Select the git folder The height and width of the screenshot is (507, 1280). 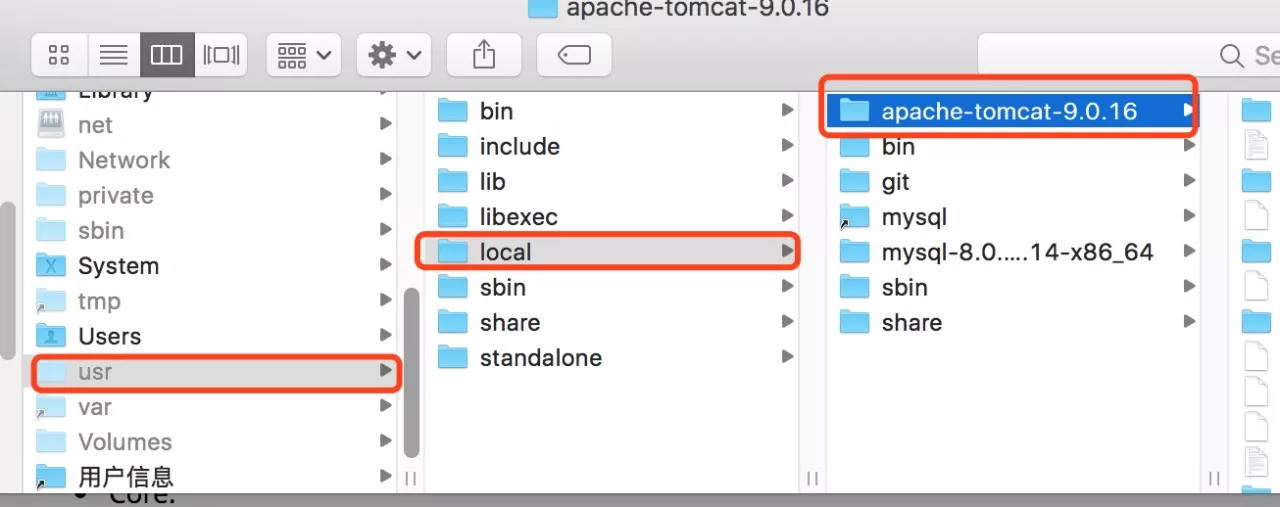point(1013,181)
